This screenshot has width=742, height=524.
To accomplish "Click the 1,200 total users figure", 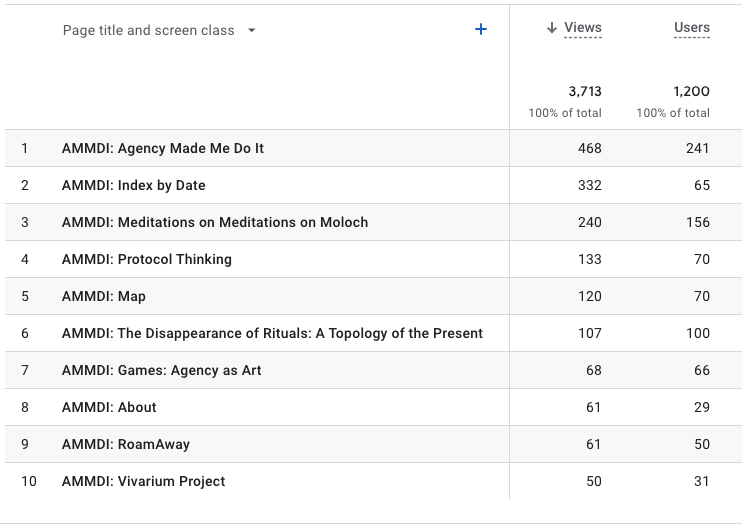I will (691, 91).
